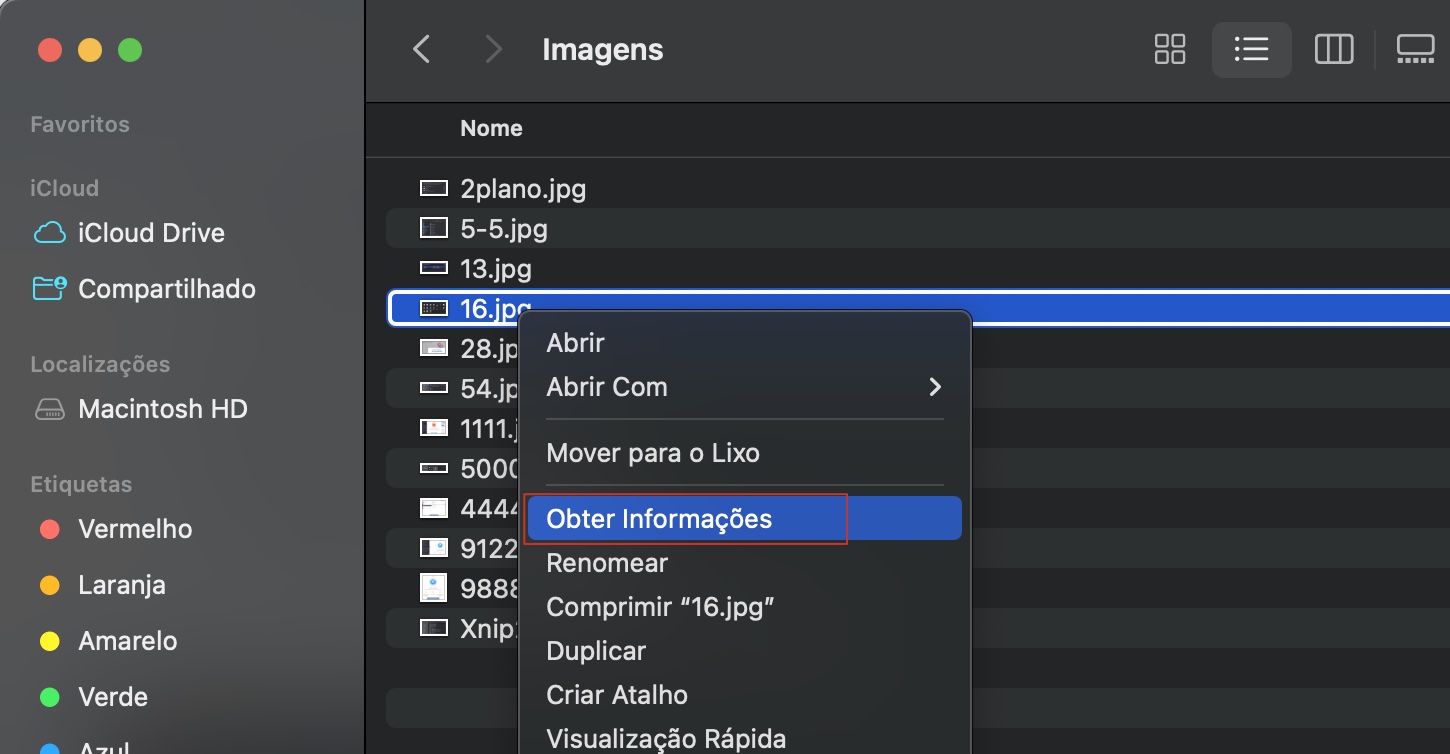The image size is (1450, 754).
Task: Click Abrir to open 16.jpg
Action: pos(574,342)
